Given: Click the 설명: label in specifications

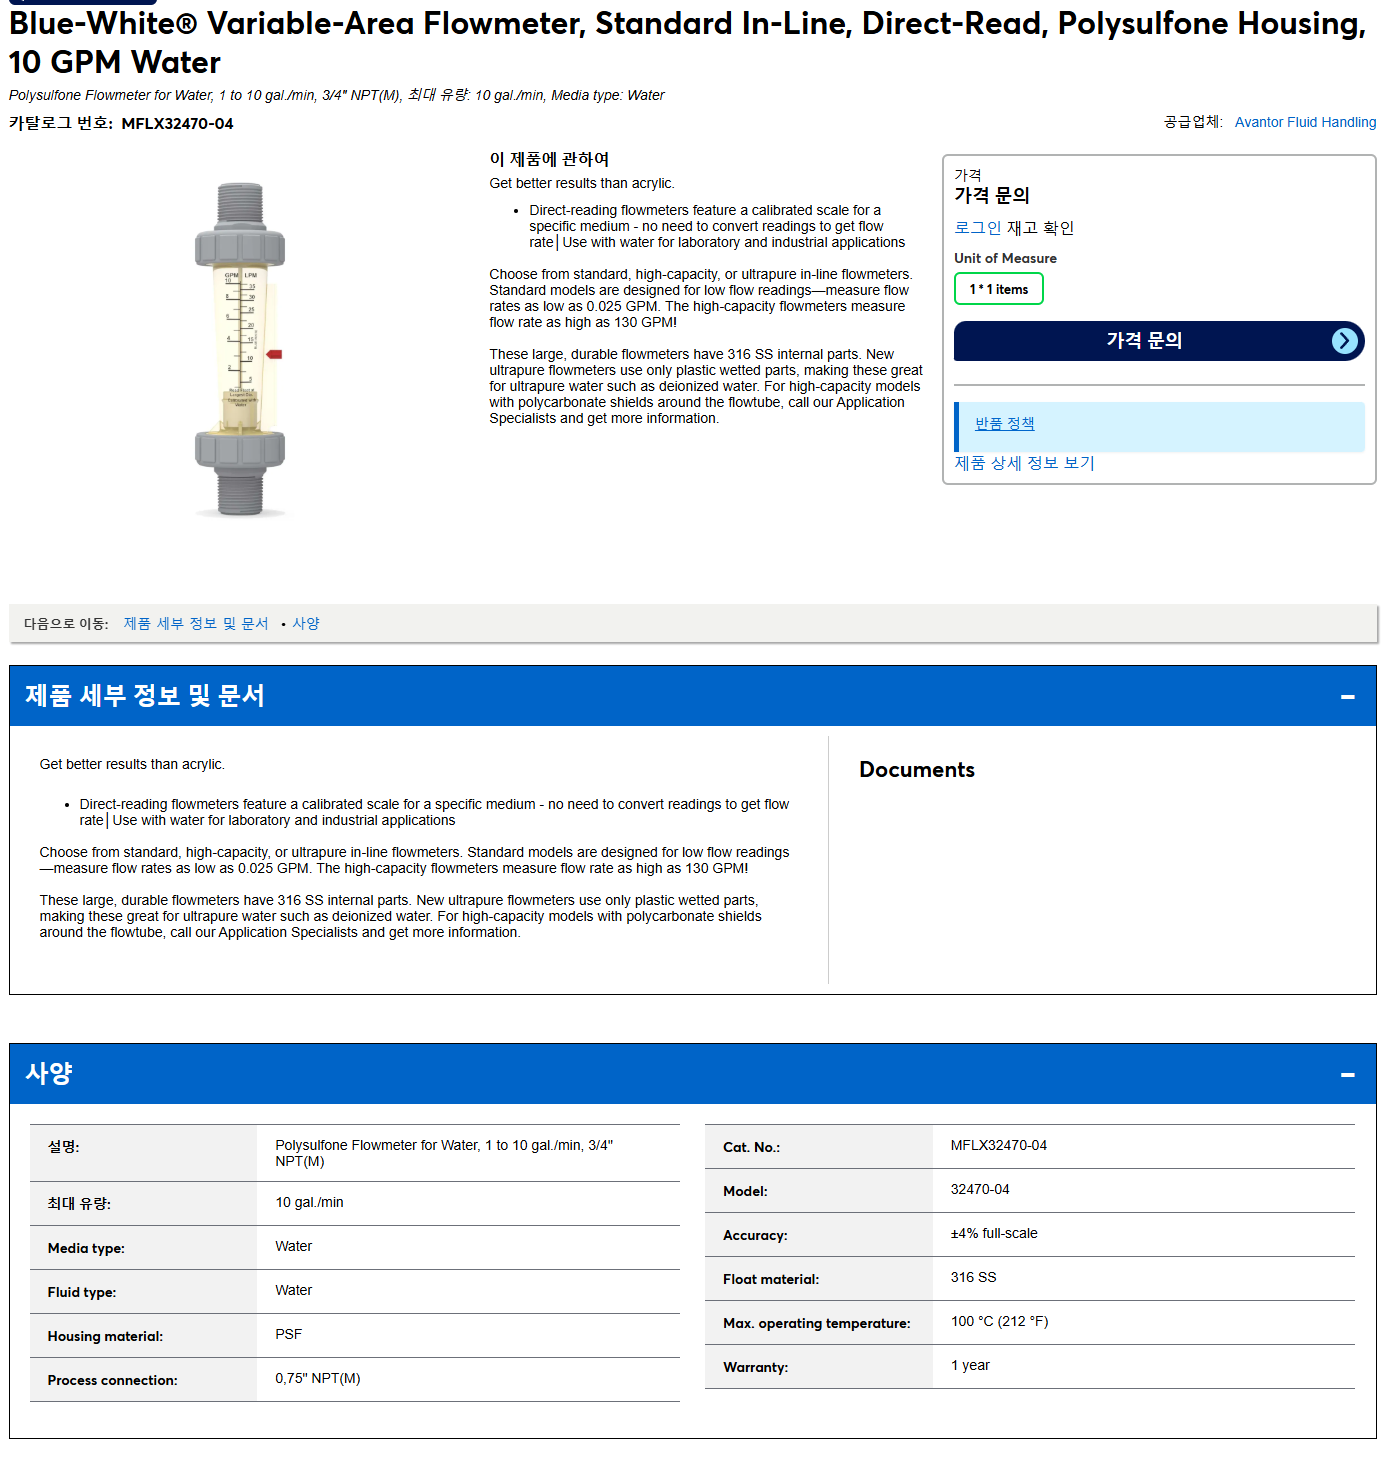Looking at the screenshot, I should [x=63, y=1146].
